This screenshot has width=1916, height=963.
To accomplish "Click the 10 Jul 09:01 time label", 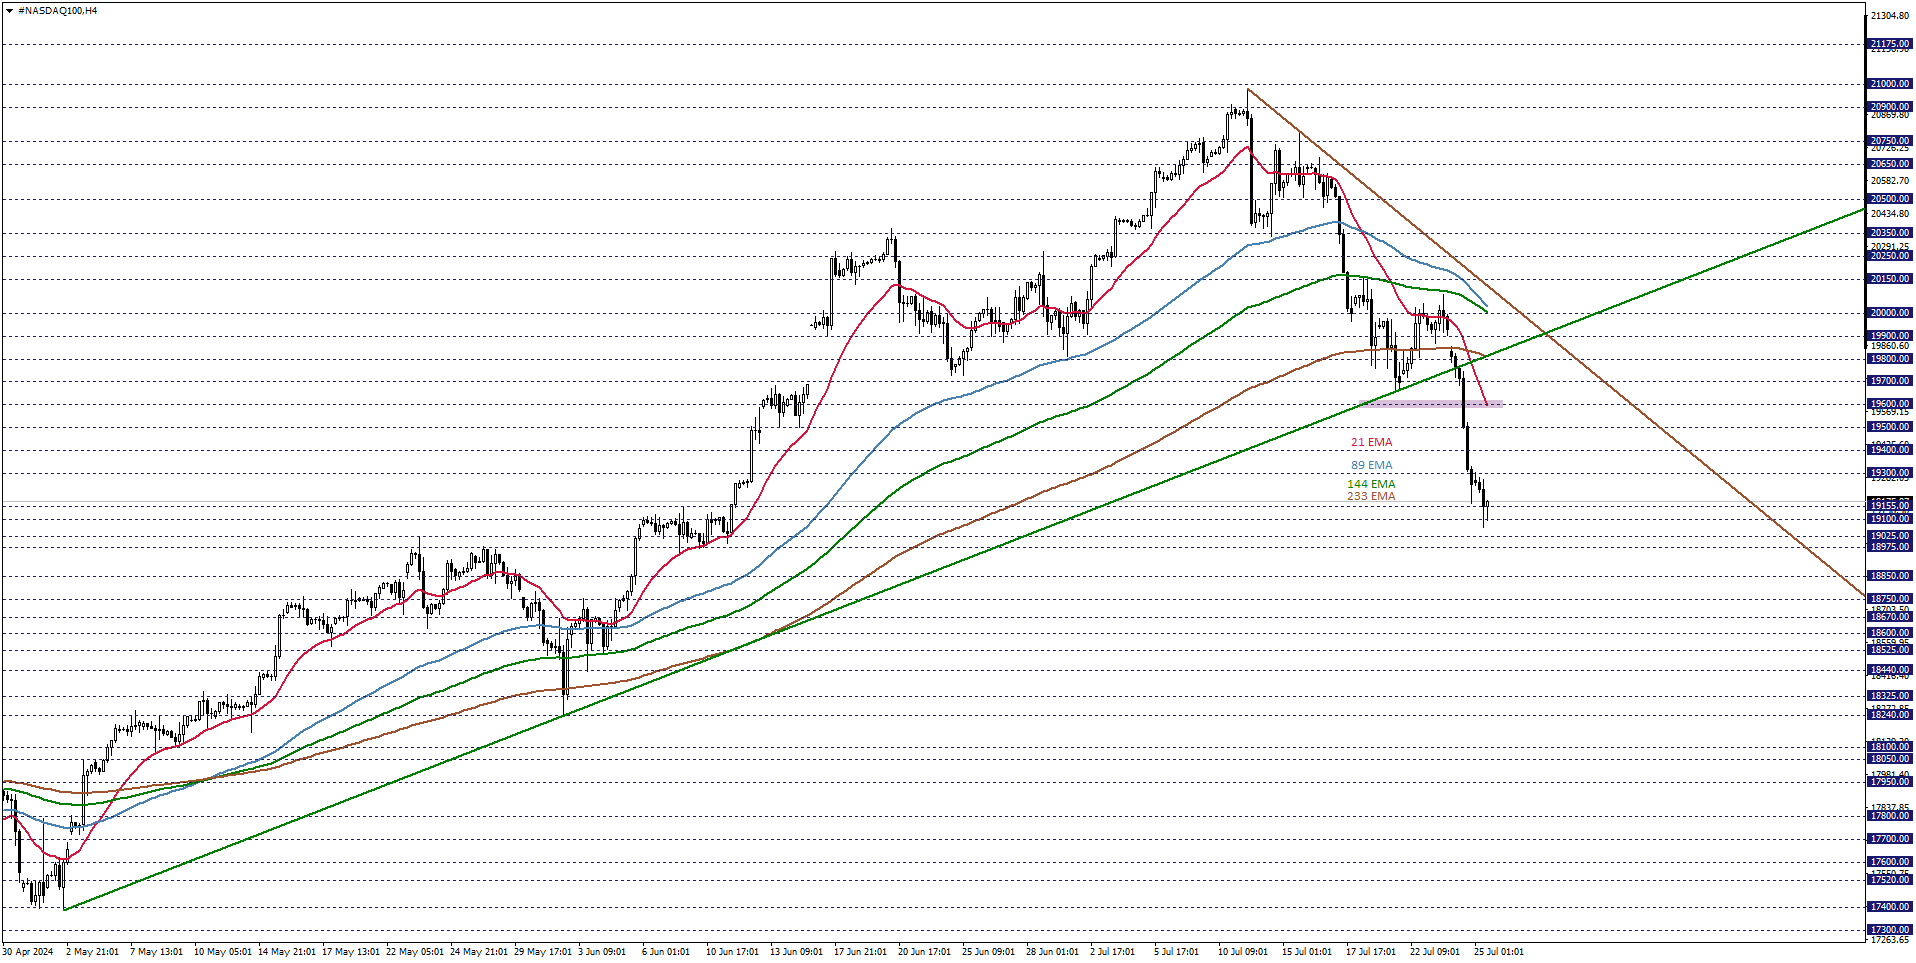I will 1243,952.
